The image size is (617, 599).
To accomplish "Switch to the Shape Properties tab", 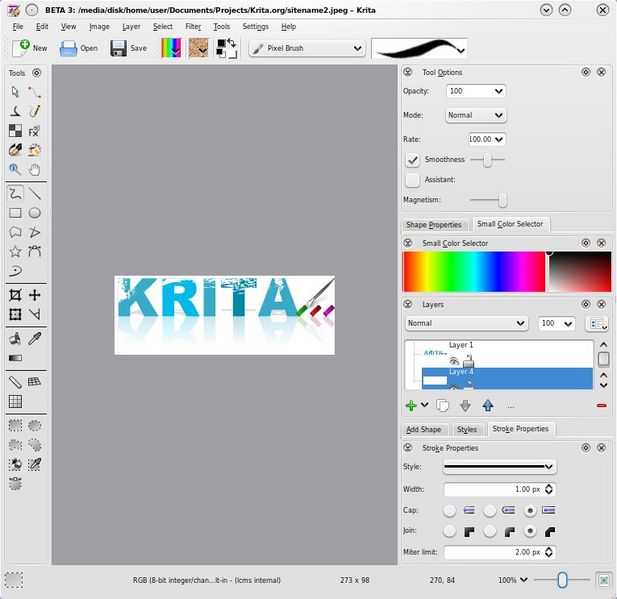I will pos(434,225).
